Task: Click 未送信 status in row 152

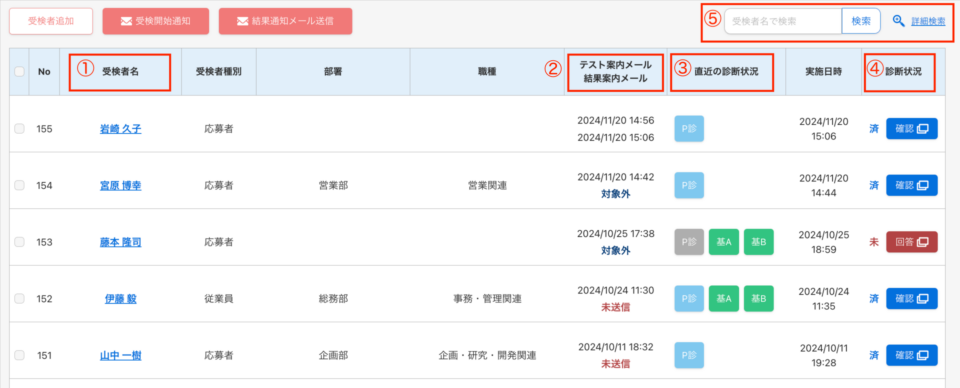Action: [x=615, y=307]
